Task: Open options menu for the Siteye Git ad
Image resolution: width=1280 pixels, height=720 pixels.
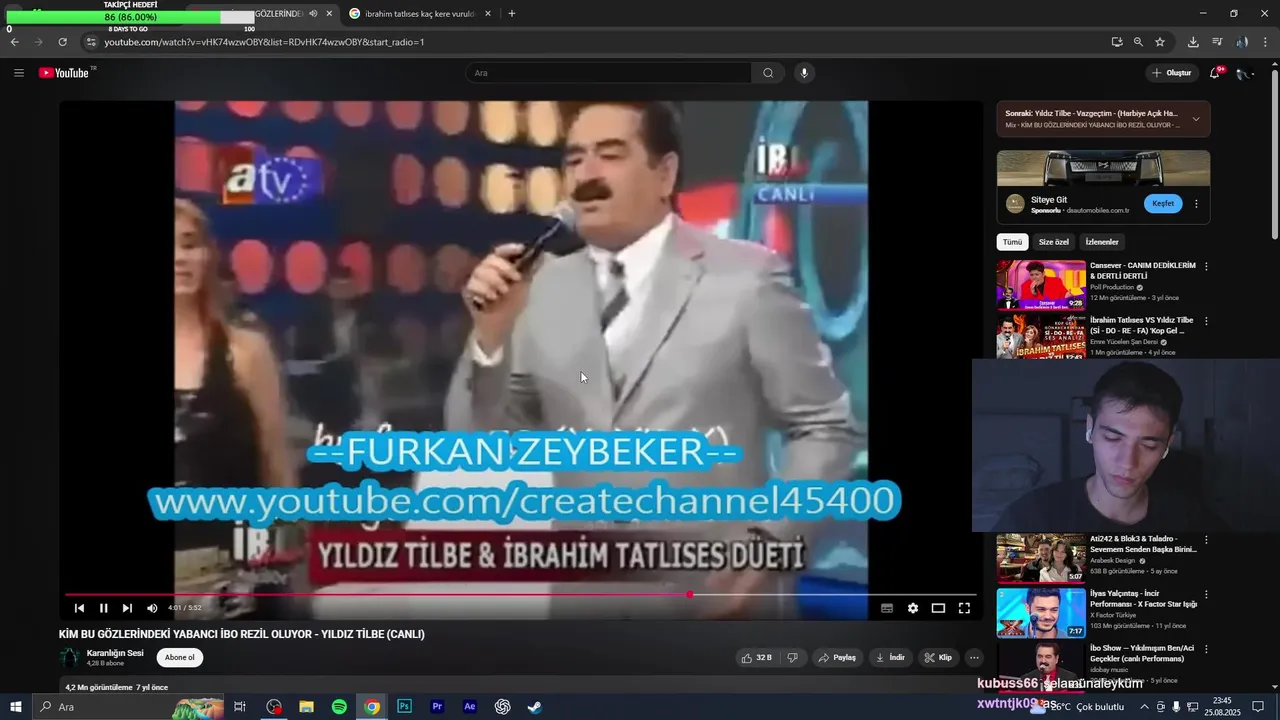Action: point(1196,204)
